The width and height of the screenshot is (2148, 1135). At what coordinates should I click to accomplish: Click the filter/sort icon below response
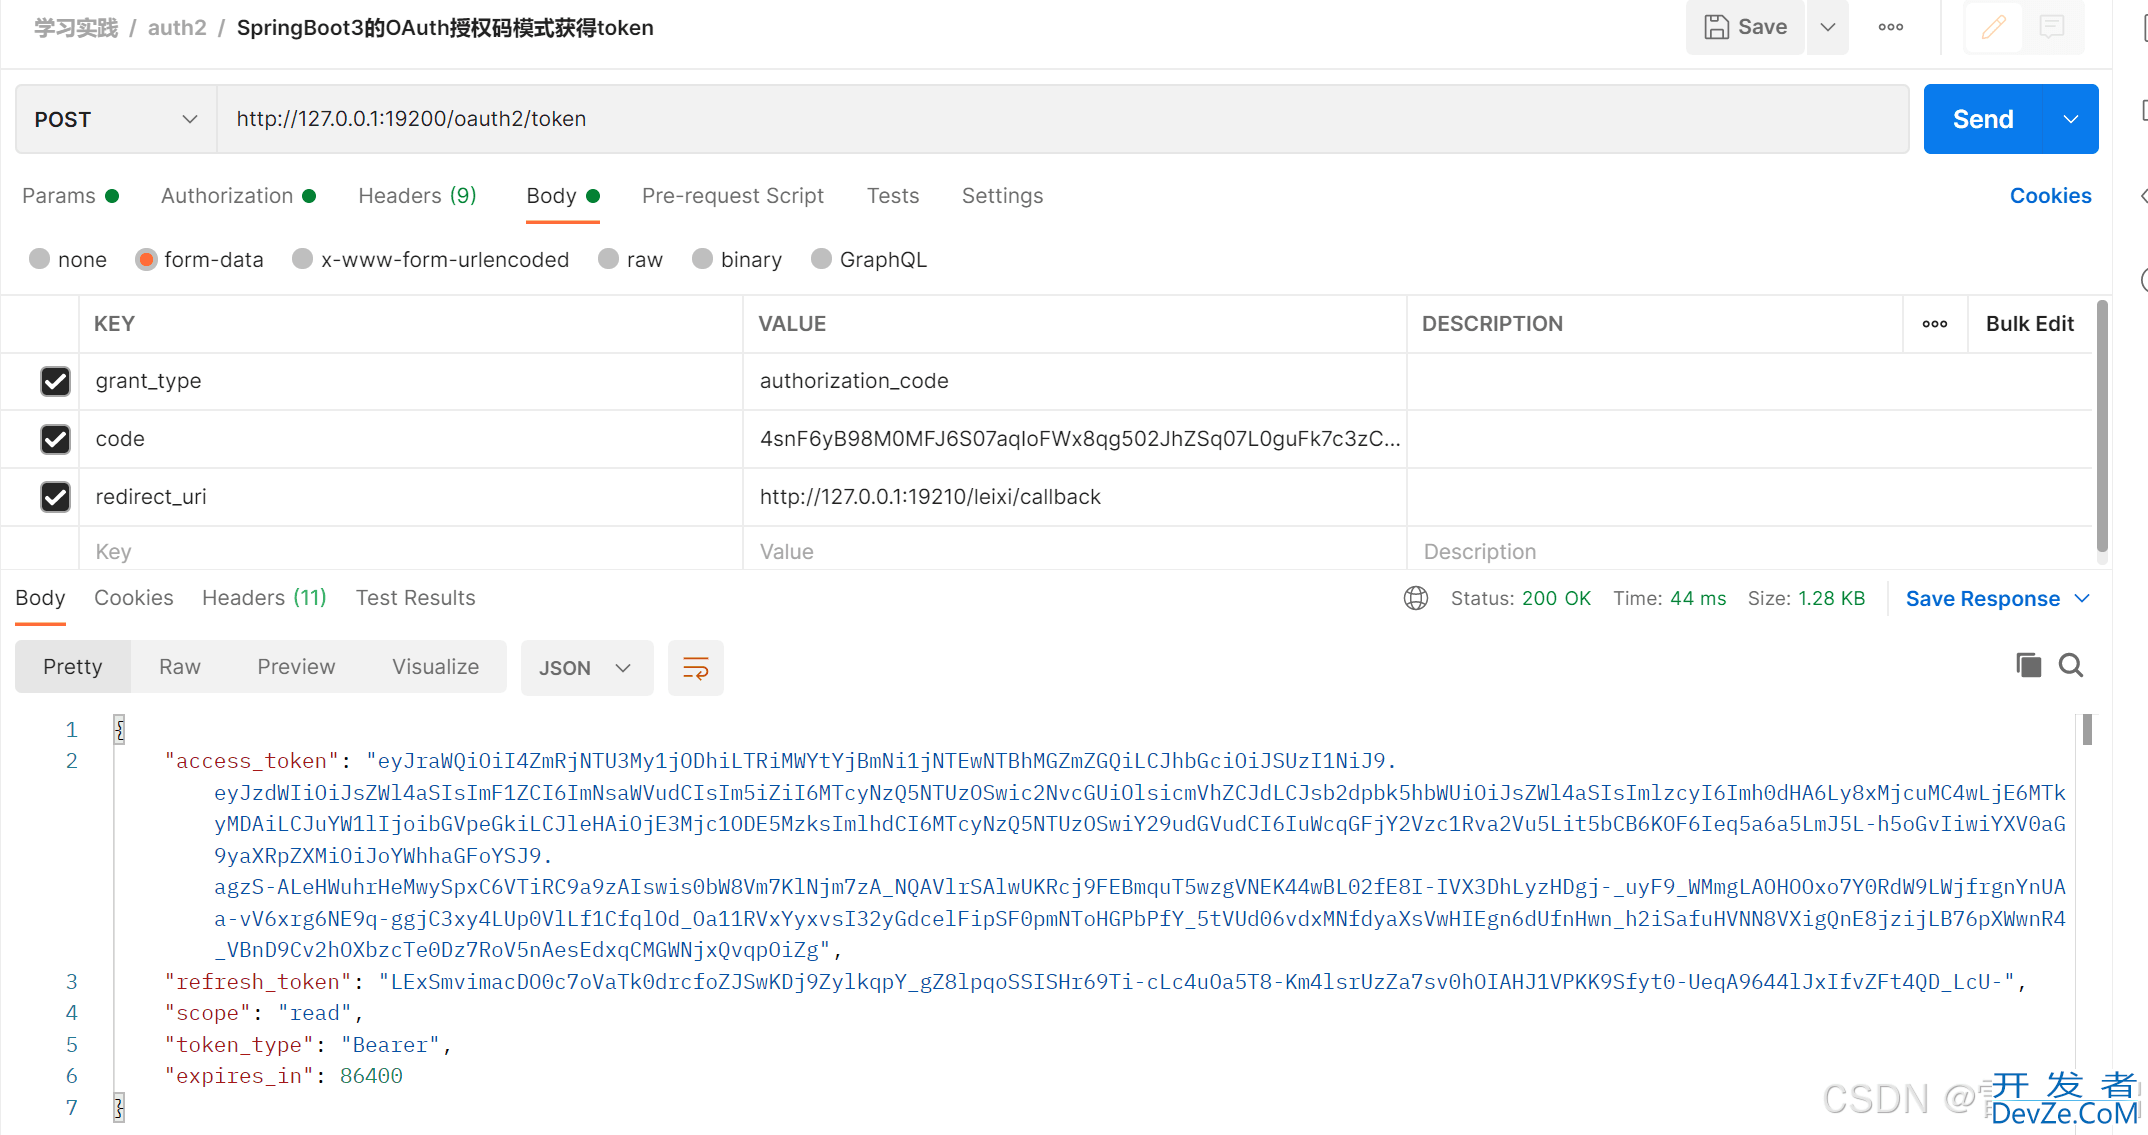point(696,668)
